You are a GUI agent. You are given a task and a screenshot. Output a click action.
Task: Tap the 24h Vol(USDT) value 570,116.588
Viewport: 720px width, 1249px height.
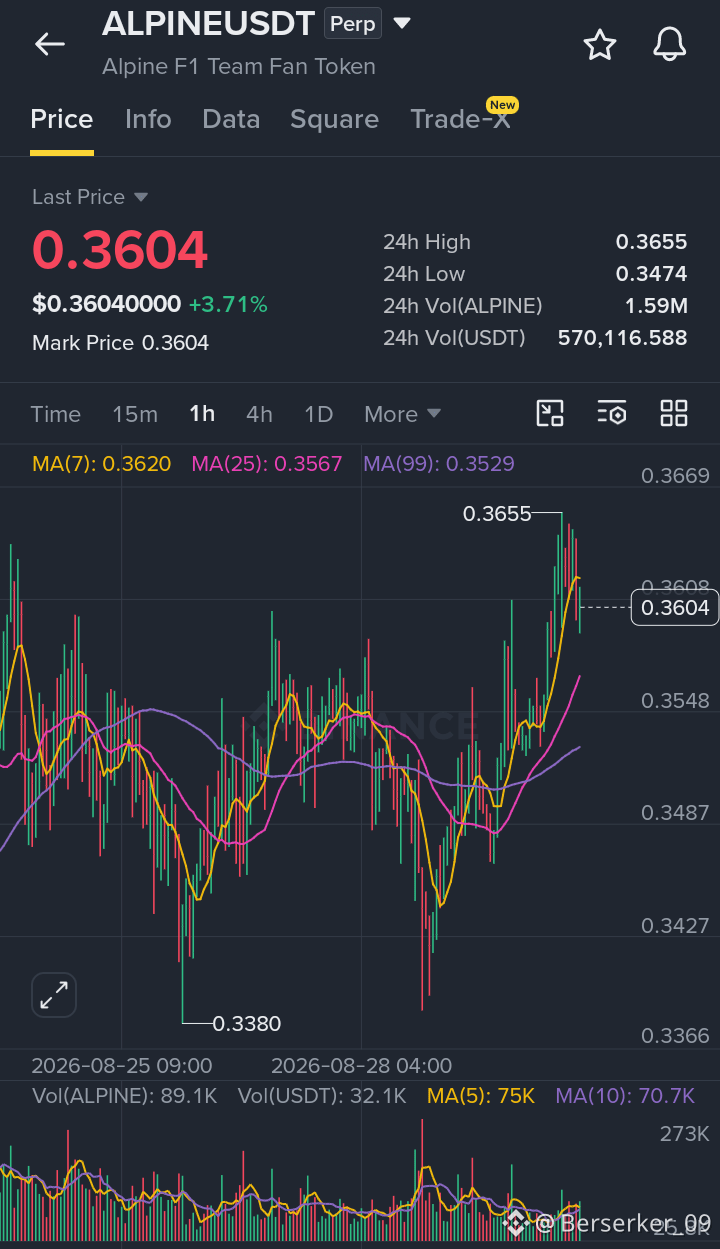point(622,338)
